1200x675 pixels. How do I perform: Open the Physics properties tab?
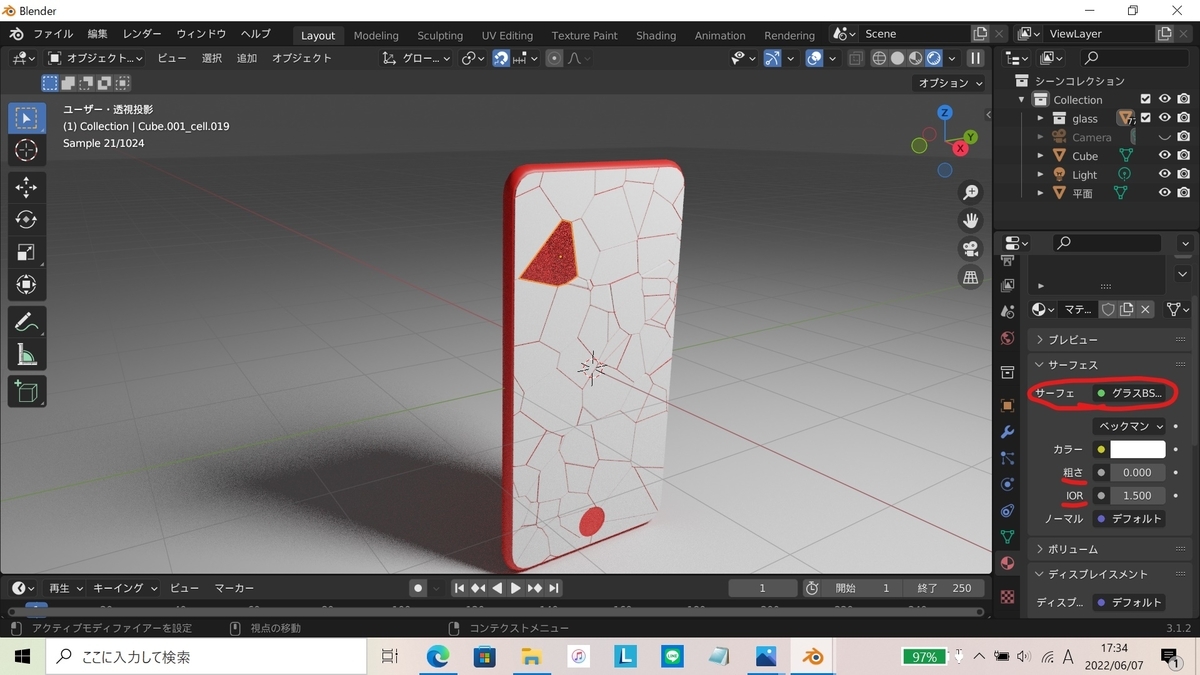coord(1007,484)
